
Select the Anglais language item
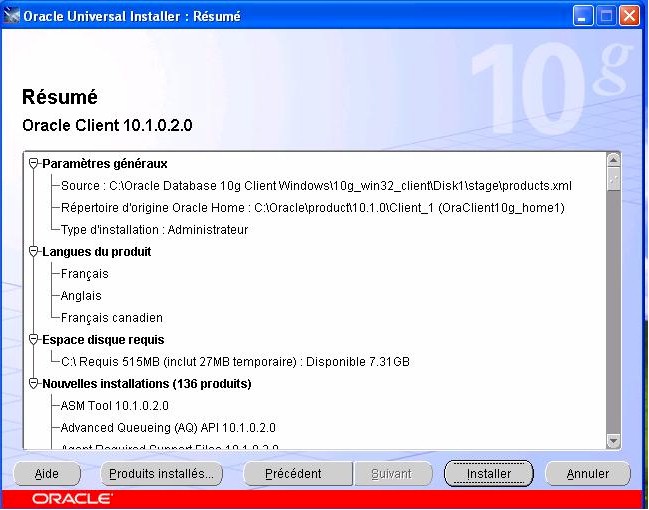[x=81, y=296]
